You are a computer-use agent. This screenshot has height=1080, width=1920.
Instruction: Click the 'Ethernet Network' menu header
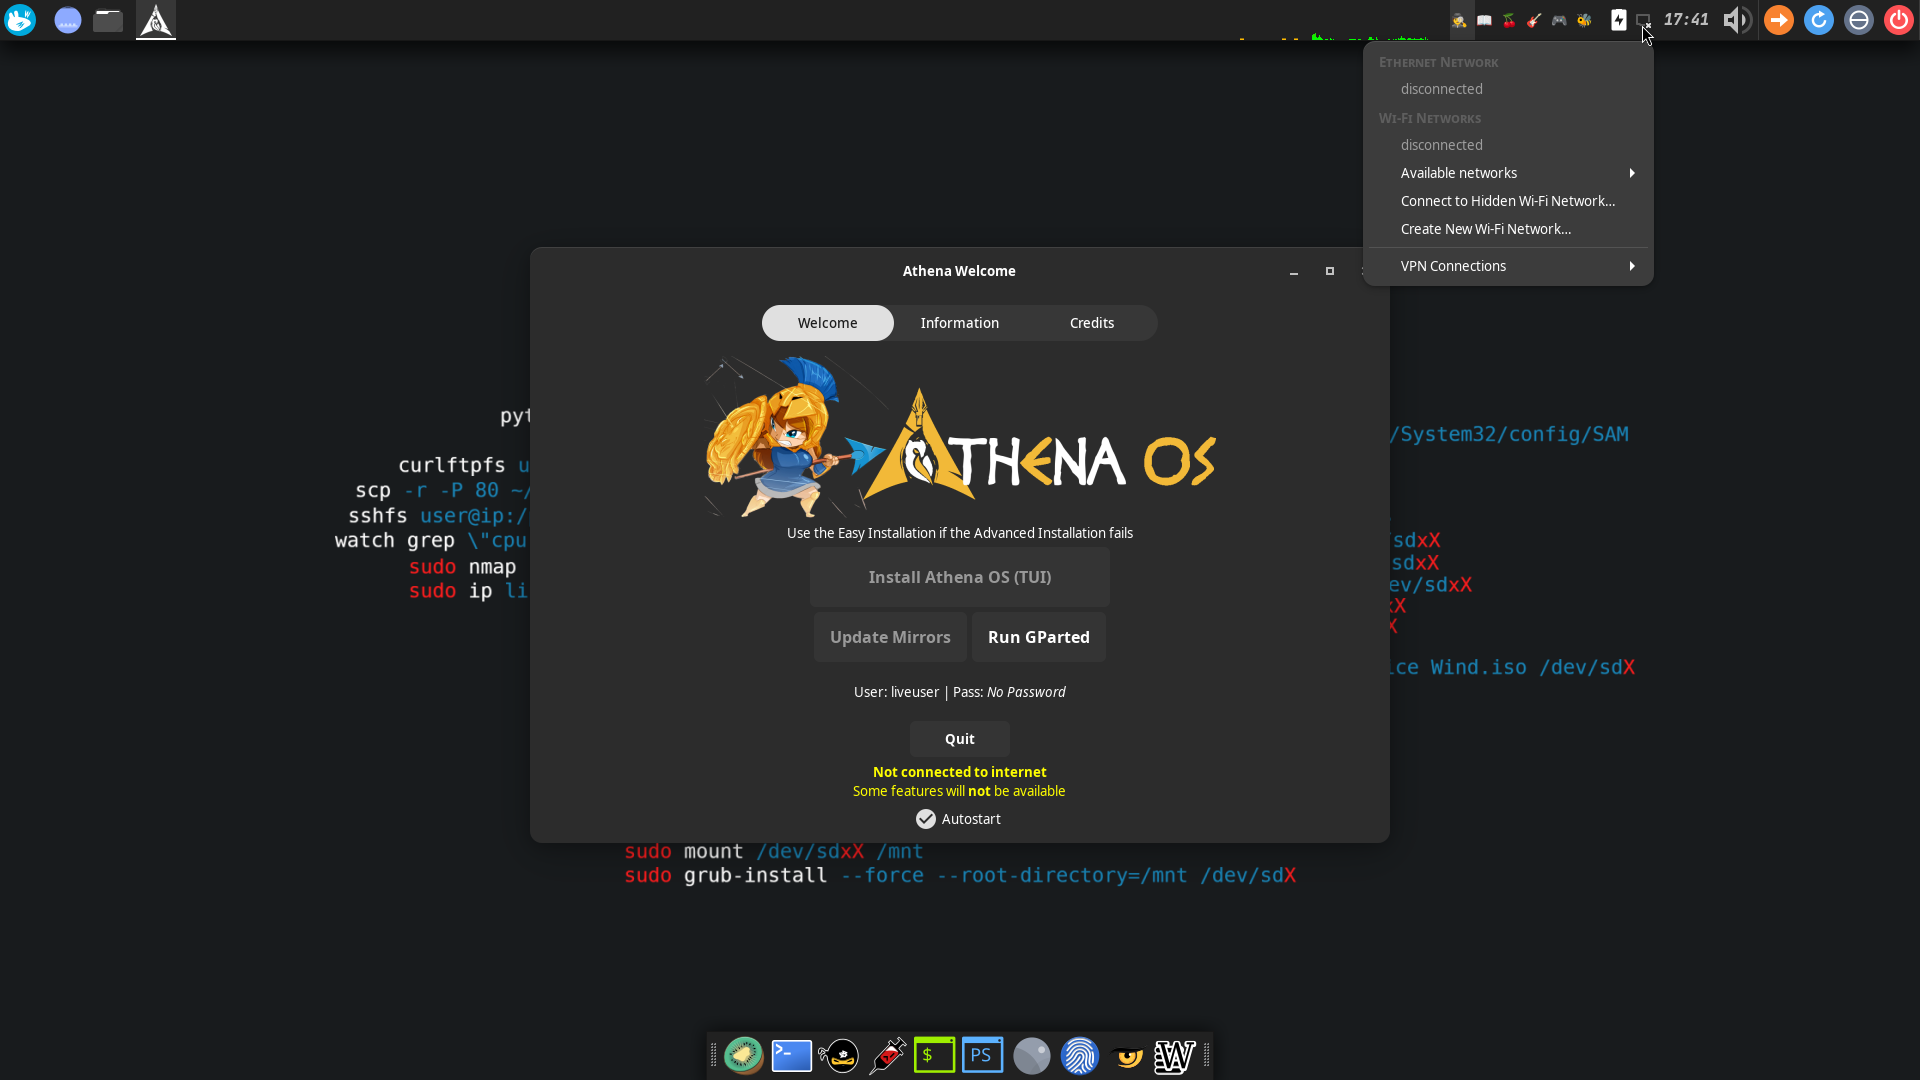[x=1438, y=62]
